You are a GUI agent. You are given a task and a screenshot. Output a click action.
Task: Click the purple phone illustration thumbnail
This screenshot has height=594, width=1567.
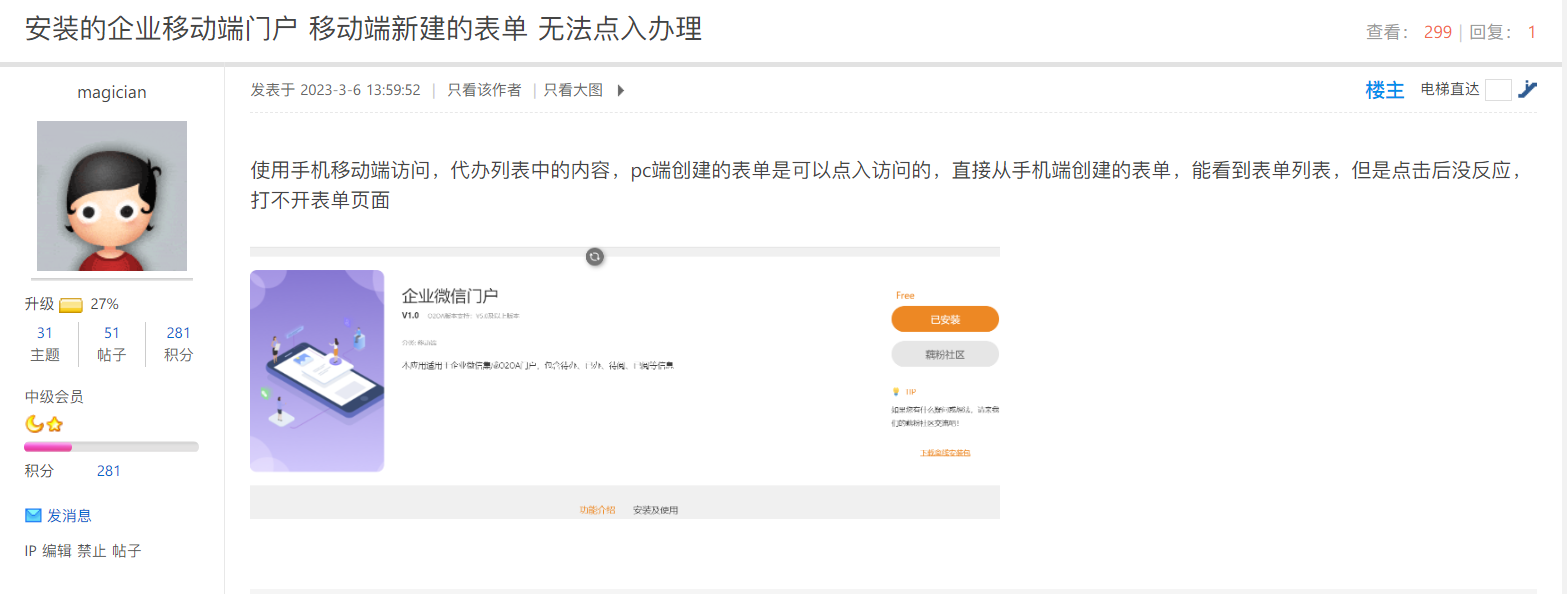(x=317, y=370)
